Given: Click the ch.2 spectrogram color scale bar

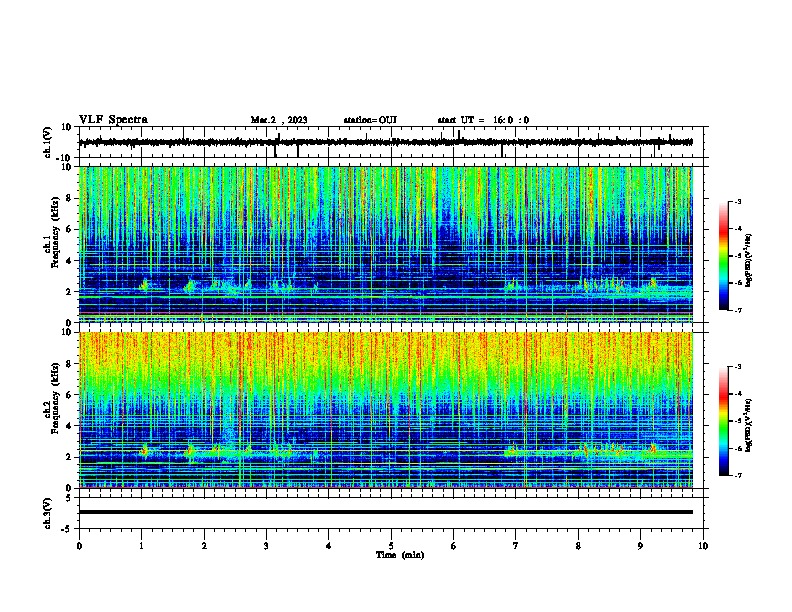Looking at the screenshot, I should tap(724, 421).
